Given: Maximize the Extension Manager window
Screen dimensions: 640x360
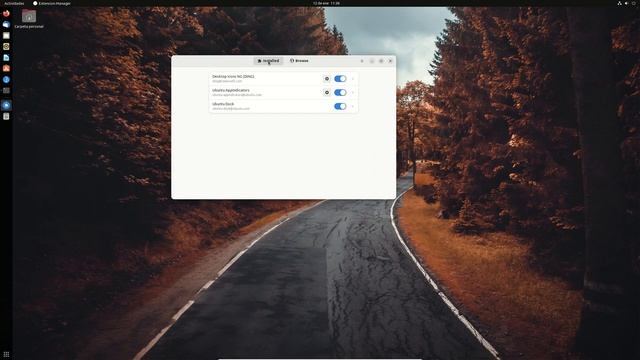Looking at the screenshot, I should click(x=381, y=61).
